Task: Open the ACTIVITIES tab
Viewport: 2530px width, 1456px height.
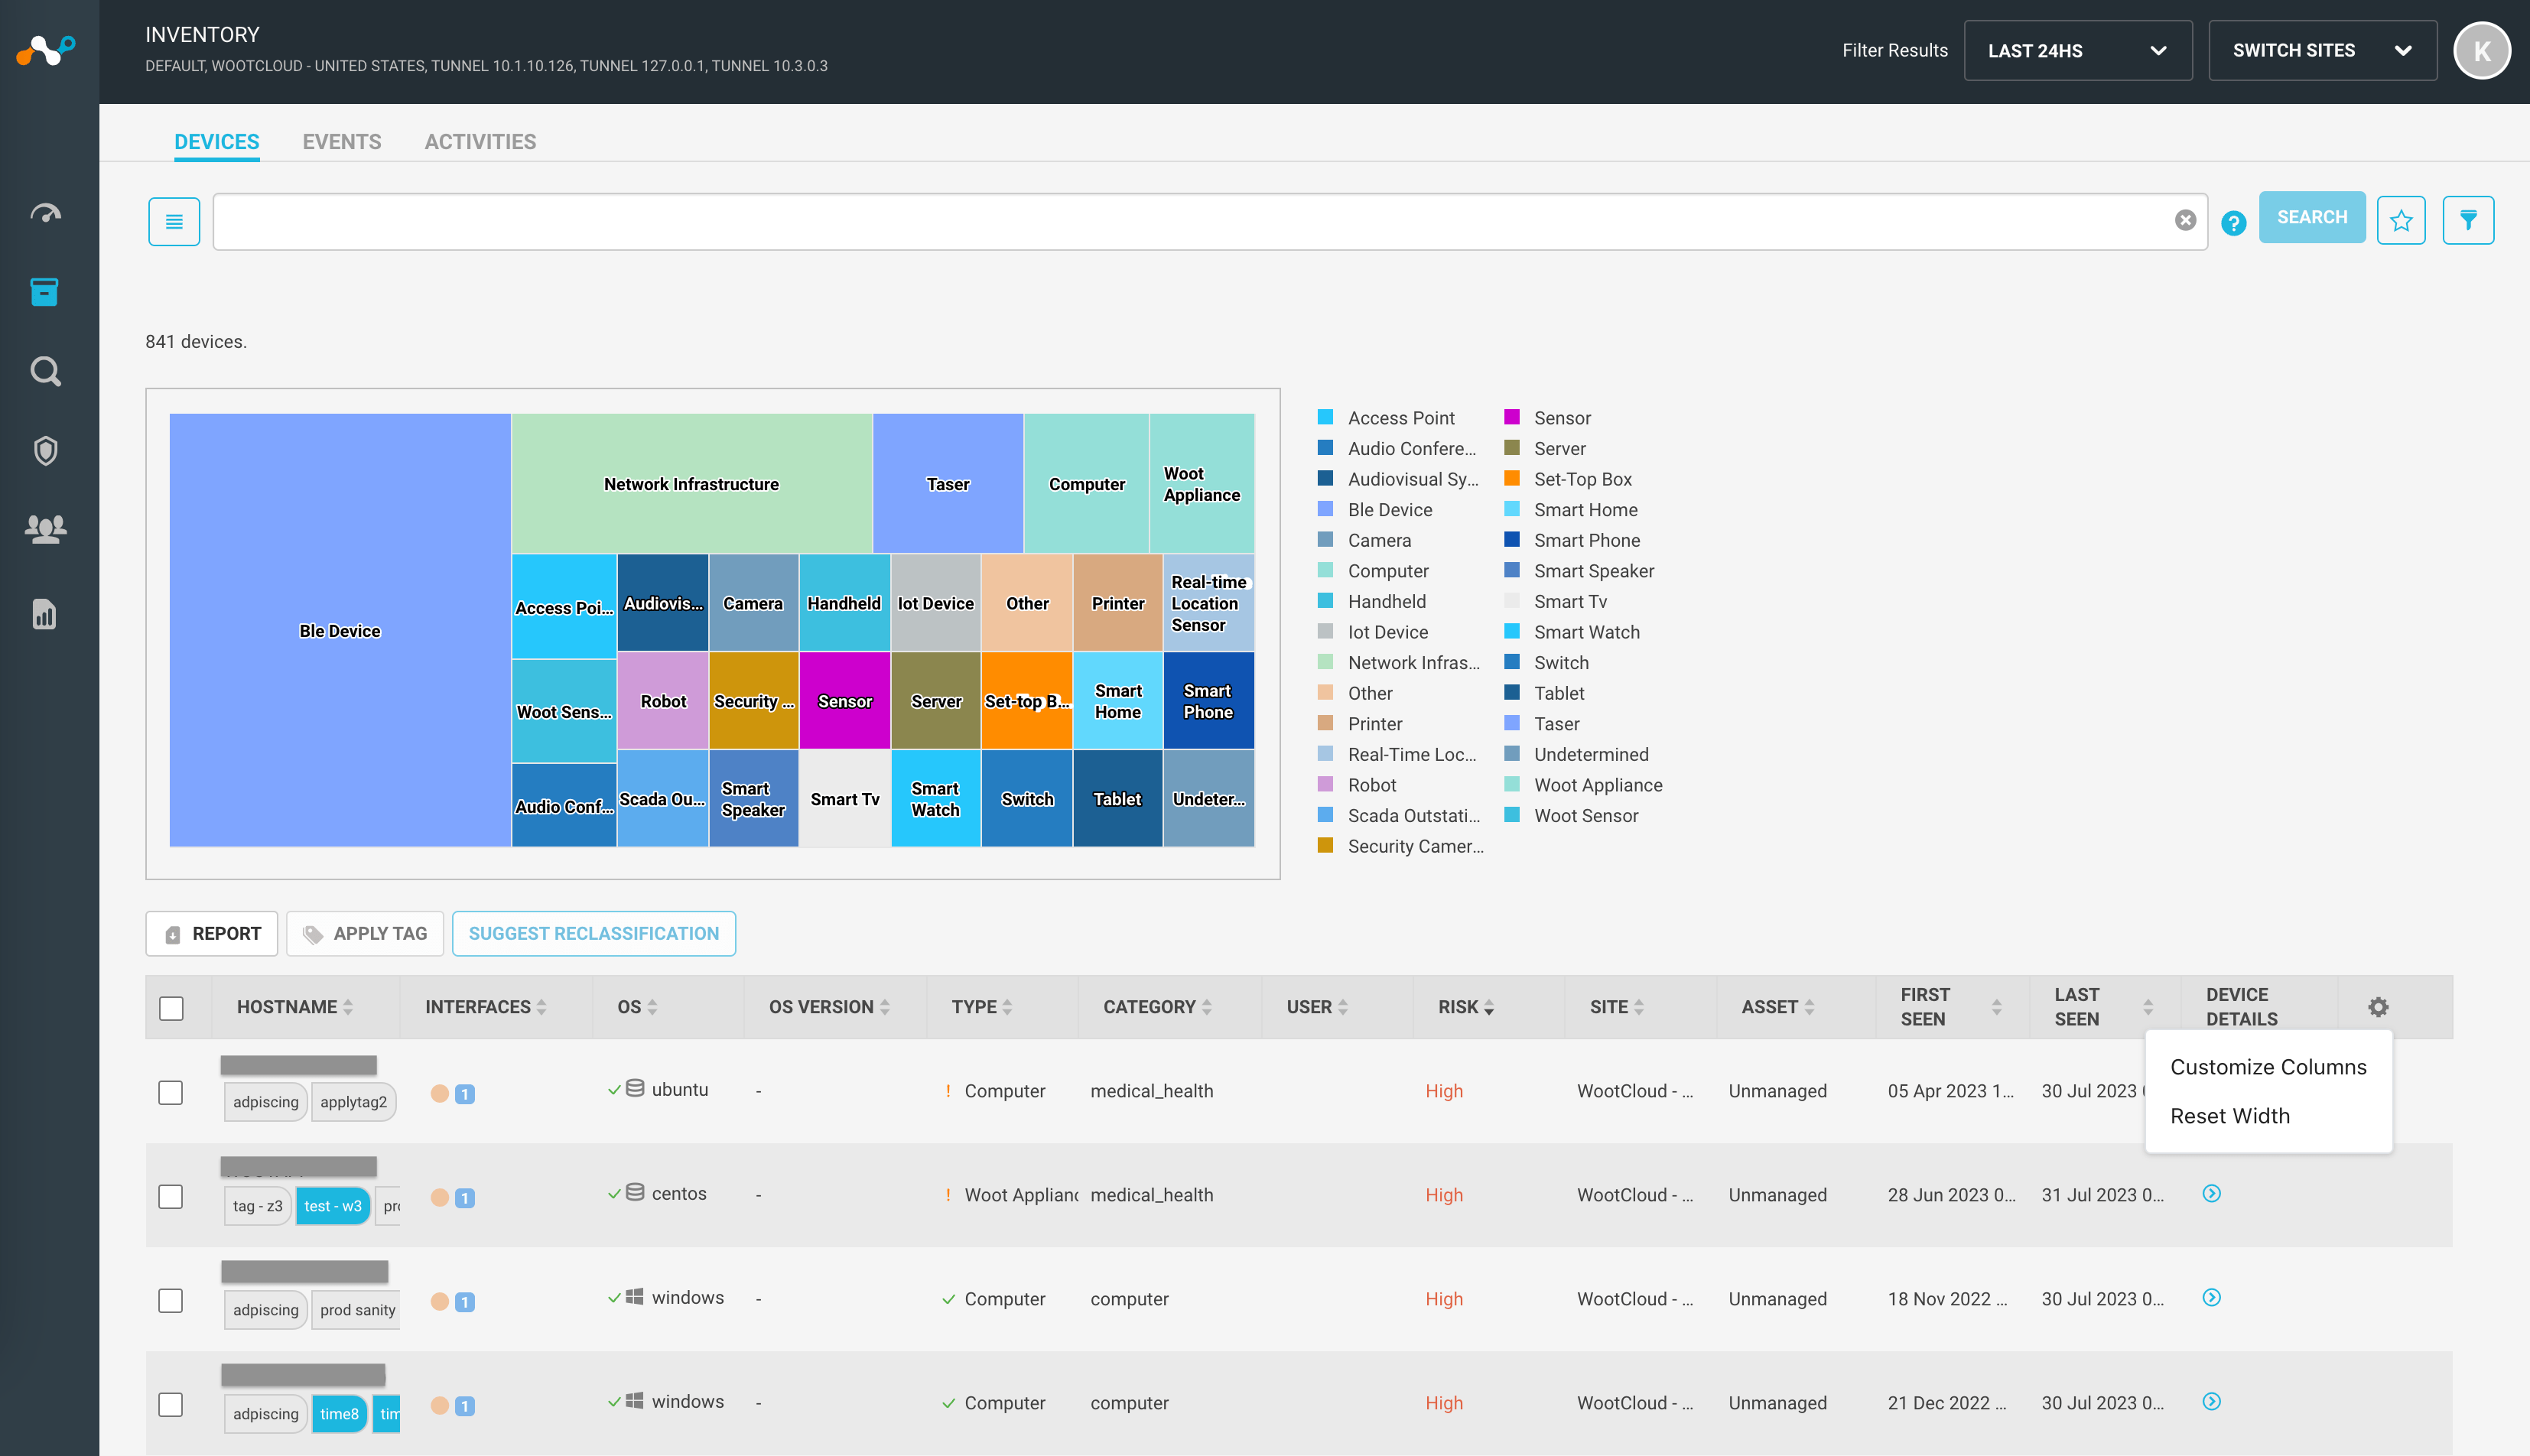Action: click(480, 141)
